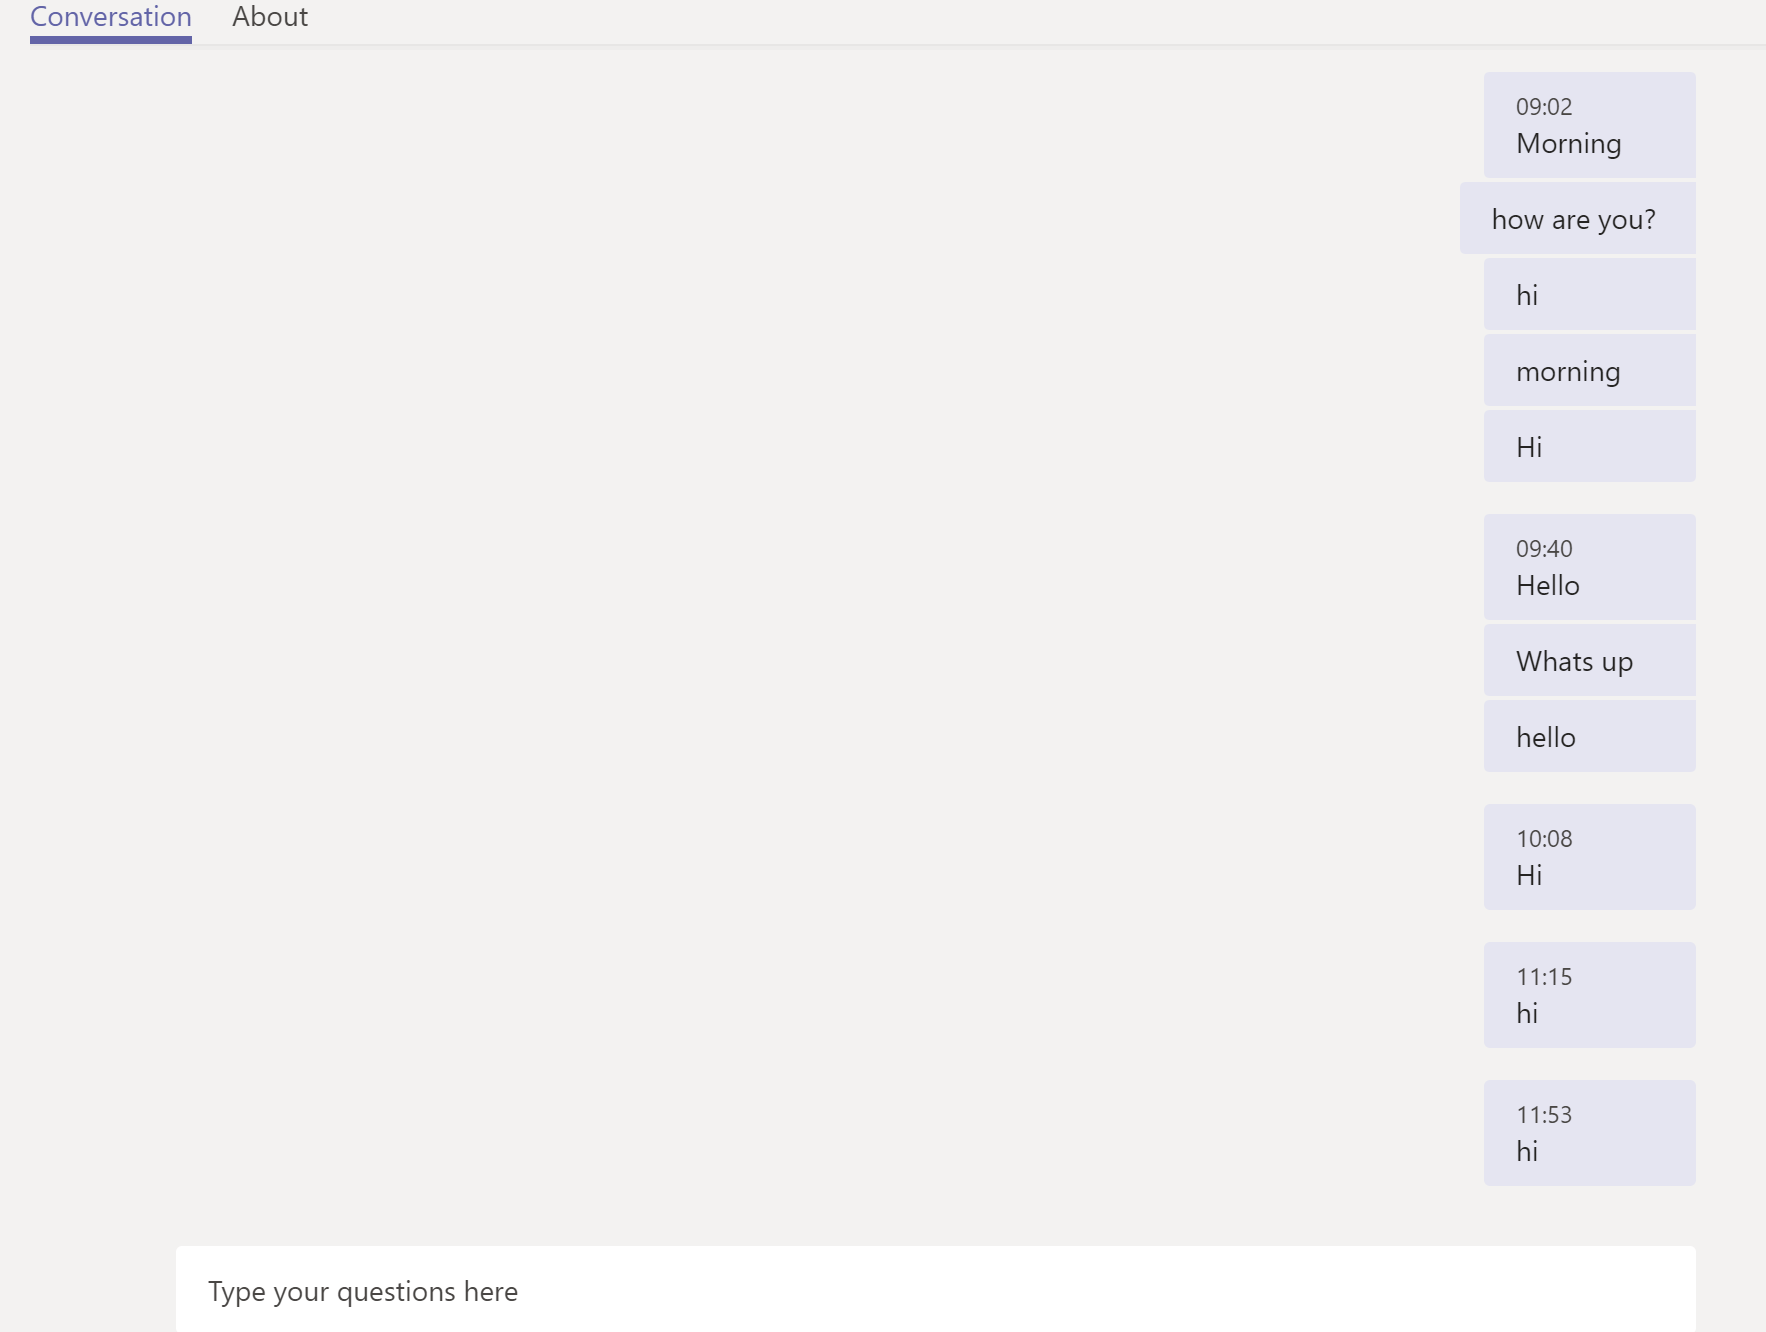Open the About tab
Image resolution: width=1766 pixels, height=1332 pixels.
coord(270,18)
